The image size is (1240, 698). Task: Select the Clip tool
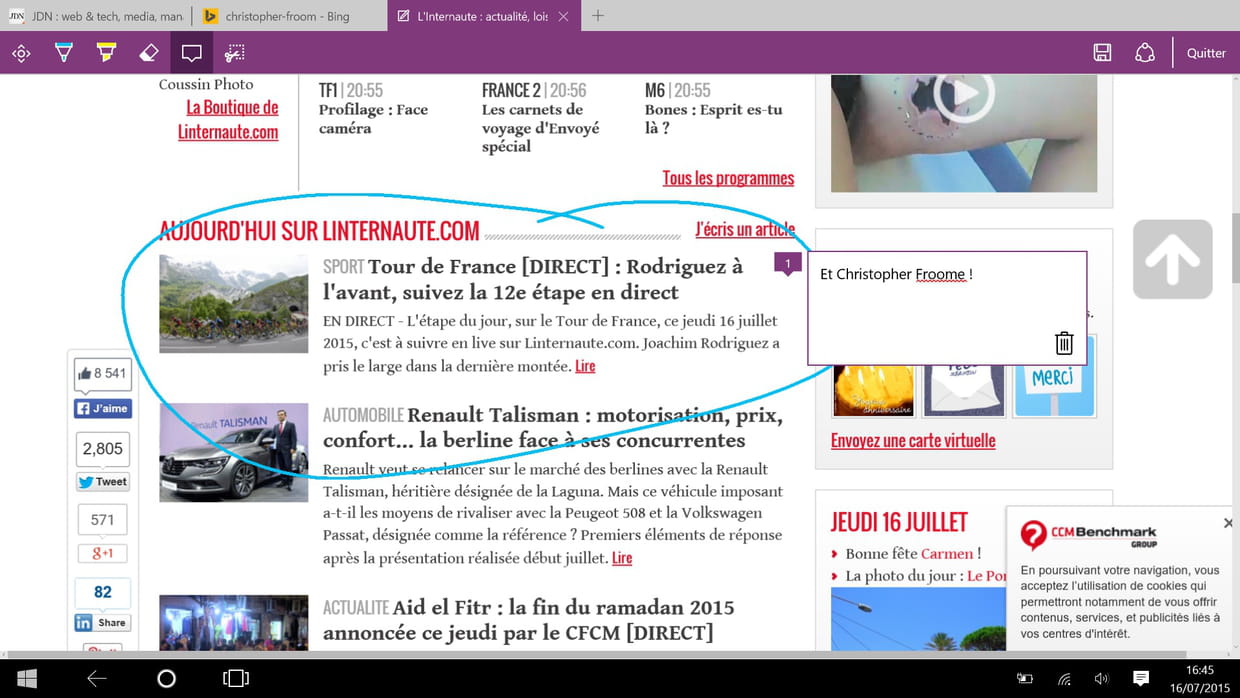point(234,53)
